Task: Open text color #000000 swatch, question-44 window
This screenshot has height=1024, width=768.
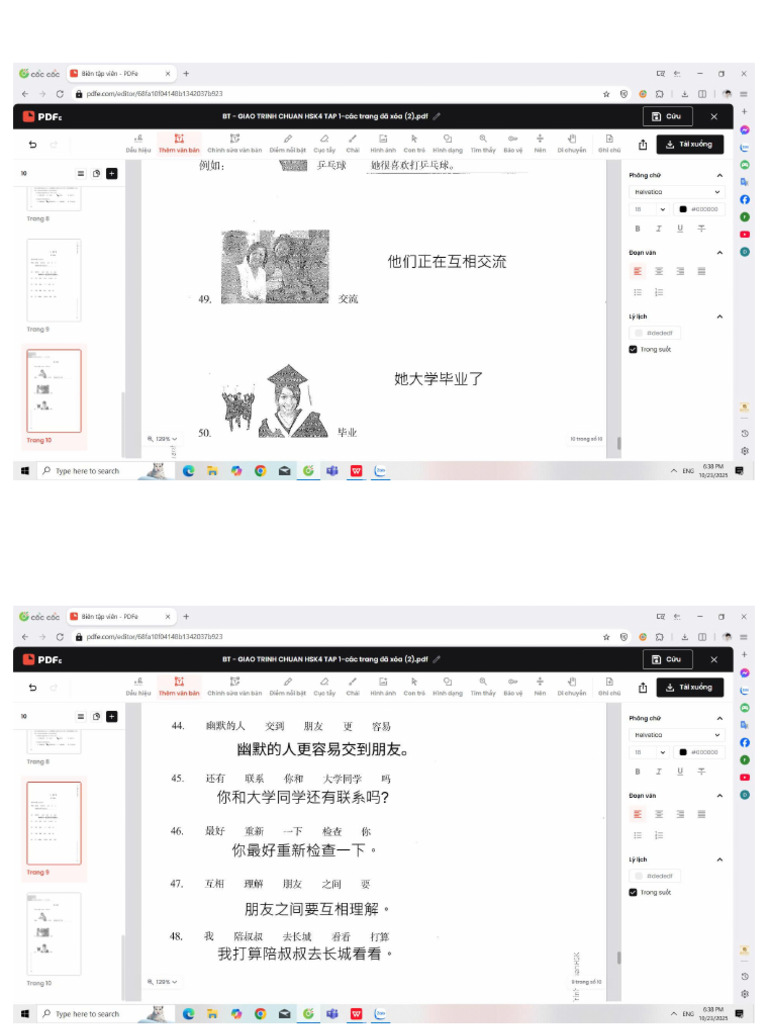Action: pyautogui.click(x=698, y=752)
